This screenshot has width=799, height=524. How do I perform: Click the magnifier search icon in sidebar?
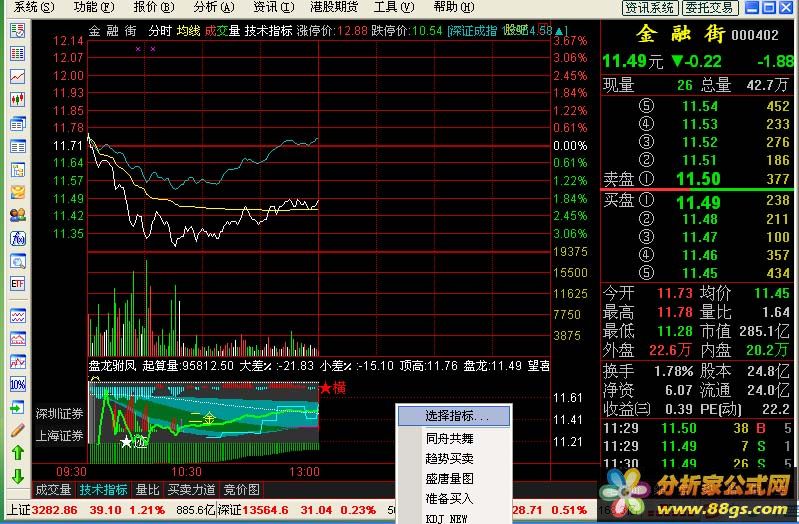click(x=17, y=261)
